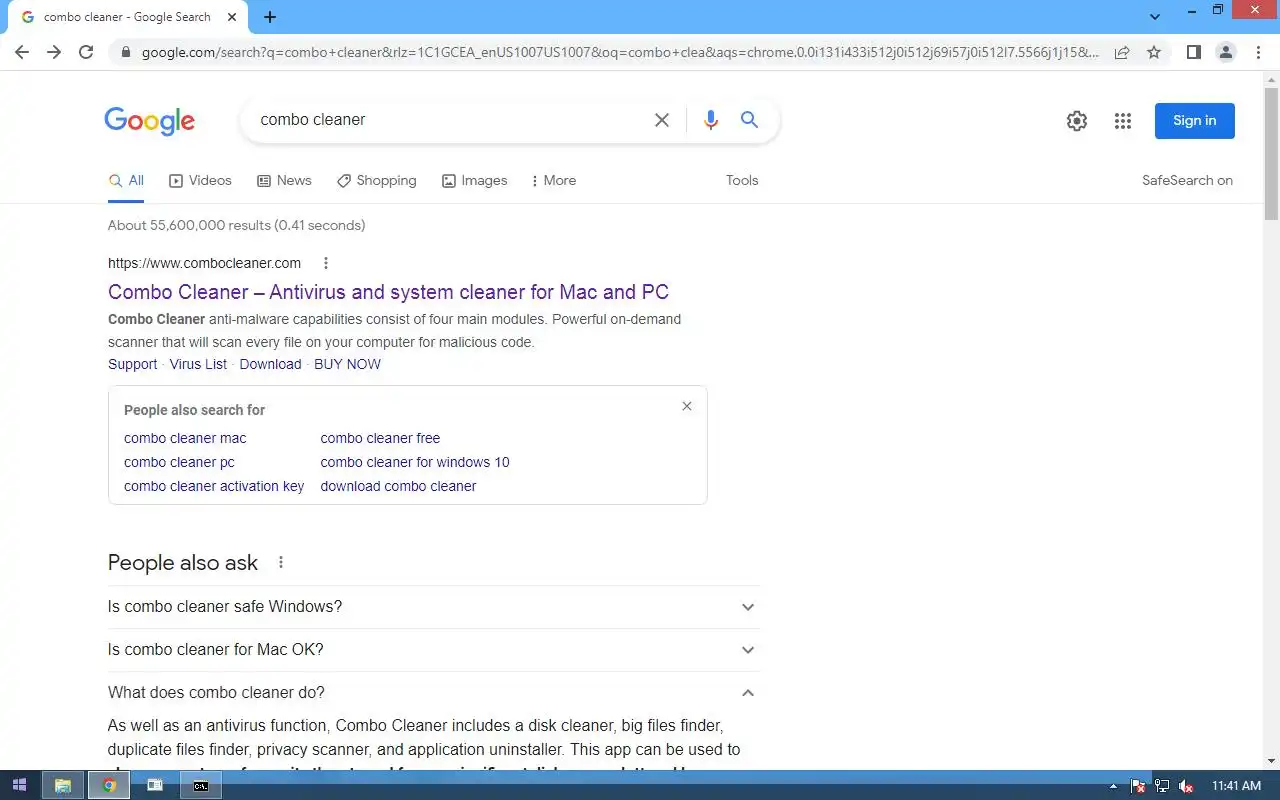Click the lock icon in the address bar
The image size is (1280, 800).
pos(125,52)
